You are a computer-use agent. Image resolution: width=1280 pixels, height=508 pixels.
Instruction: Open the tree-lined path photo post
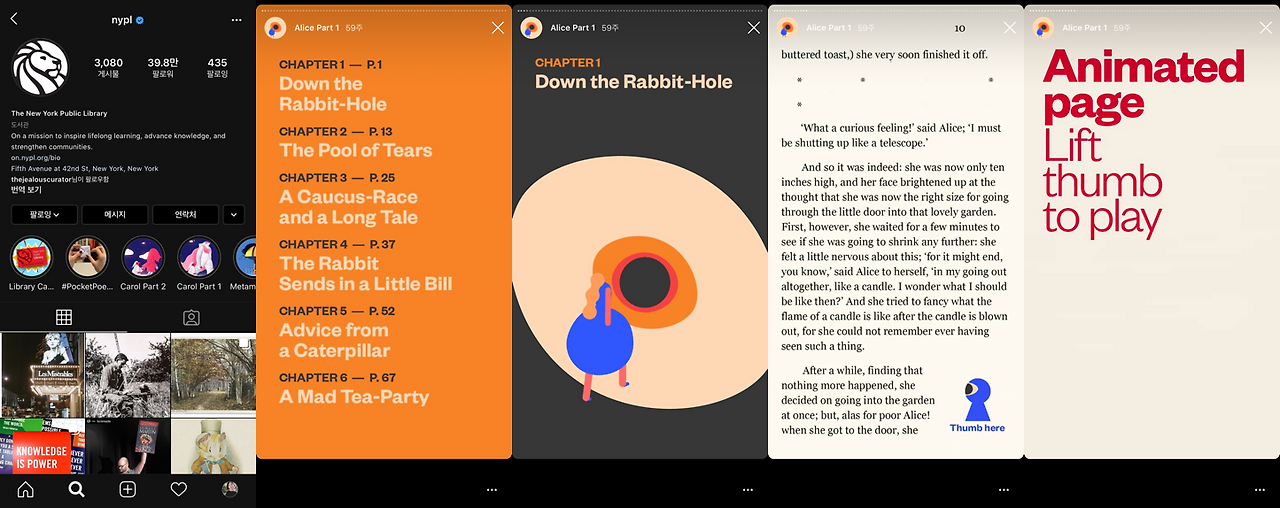pos(213,375)
